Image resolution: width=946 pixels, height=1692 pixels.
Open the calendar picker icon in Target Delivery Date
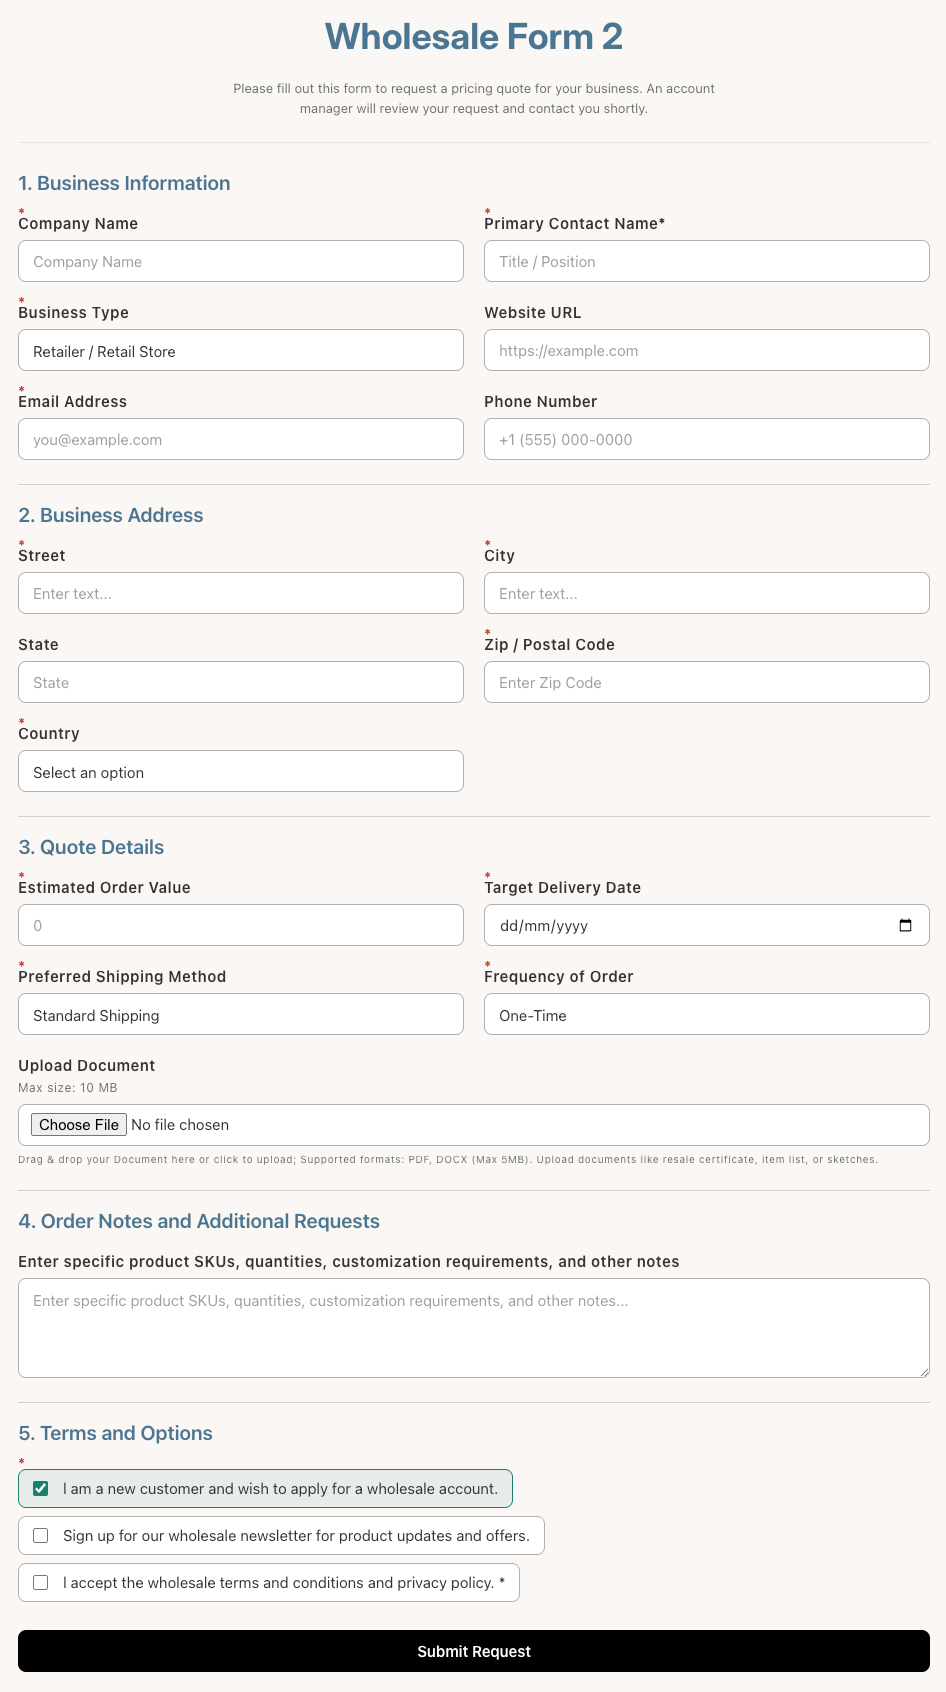[x=905, y=925]
